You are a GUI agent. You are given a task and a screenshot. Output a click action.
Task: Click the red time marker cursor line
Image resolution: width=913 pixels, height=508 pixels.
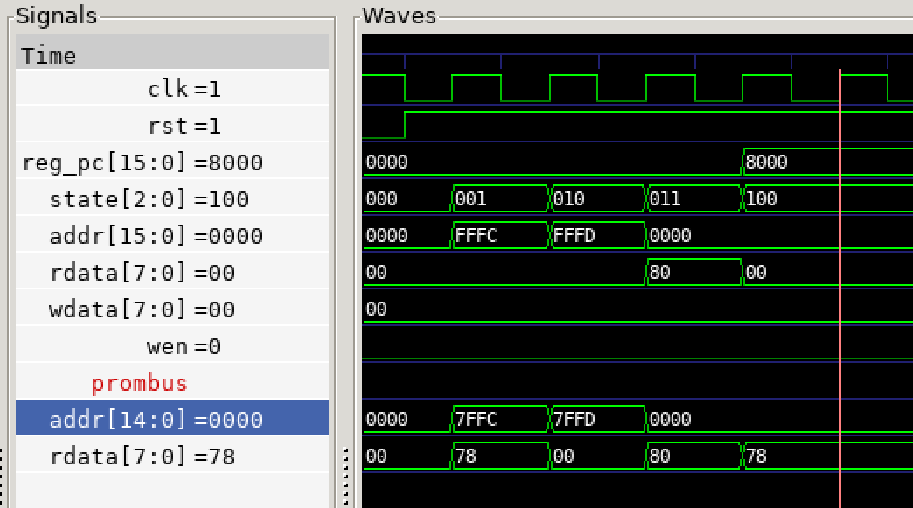pos(840,288)
